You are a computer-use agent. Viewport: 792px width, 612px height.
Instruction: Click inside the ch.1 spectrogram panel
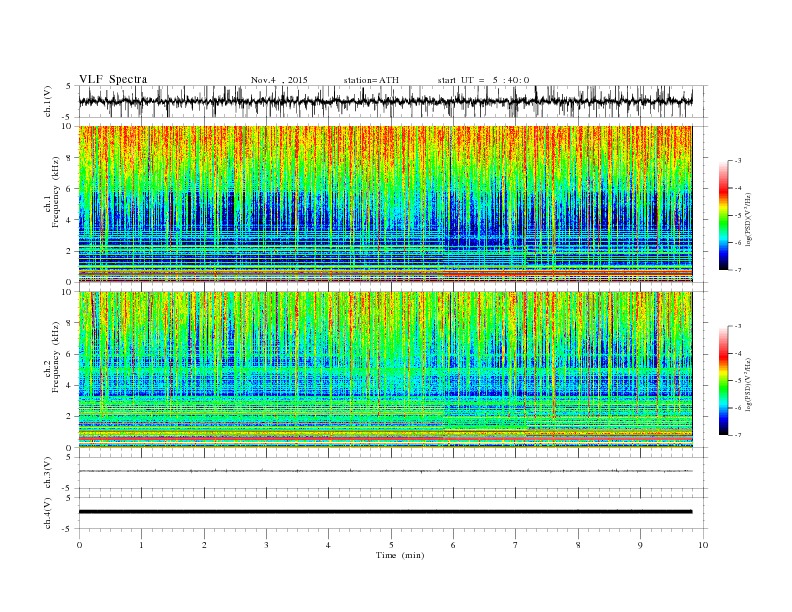tap(385, 204)
